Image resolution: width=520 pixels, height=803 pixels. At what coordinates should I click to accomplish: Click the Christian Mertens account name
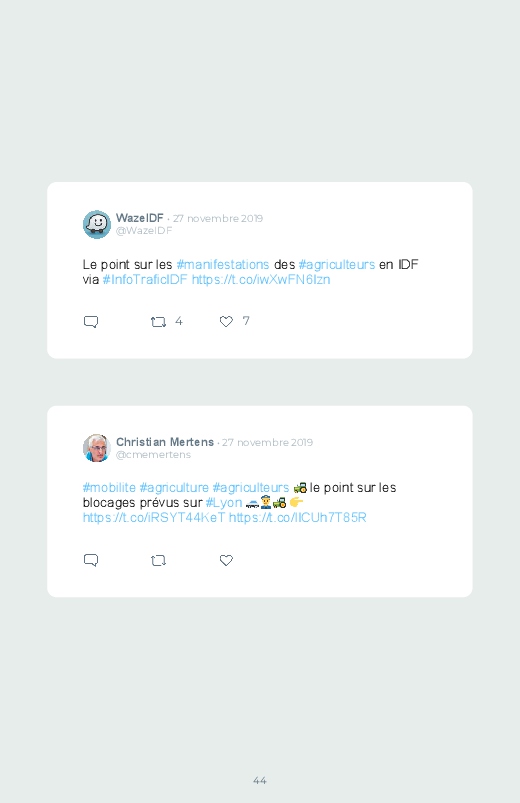click(x=165, y=442)
